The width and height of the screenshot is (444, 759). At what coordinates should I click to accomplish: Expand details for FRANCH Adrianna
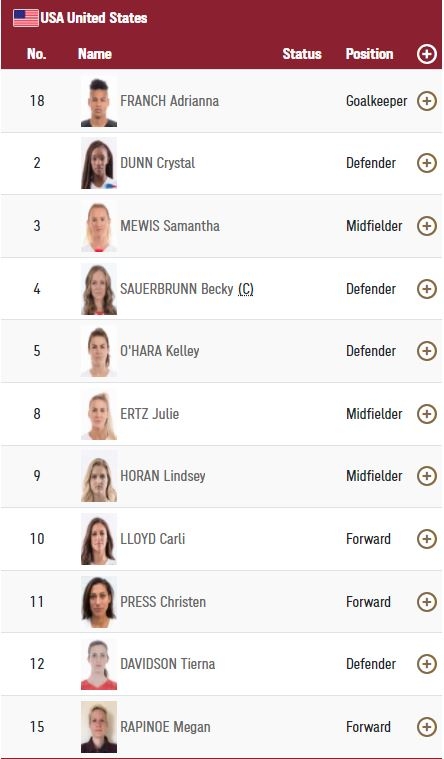(427, 101)
